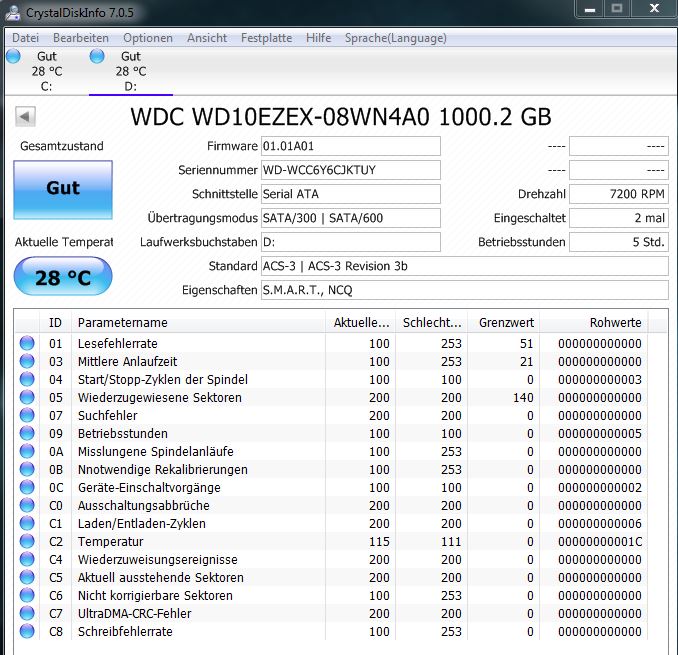Minimize the CrystalDiskInfo window
Screen dimensions: 678x655
point(590,9)
